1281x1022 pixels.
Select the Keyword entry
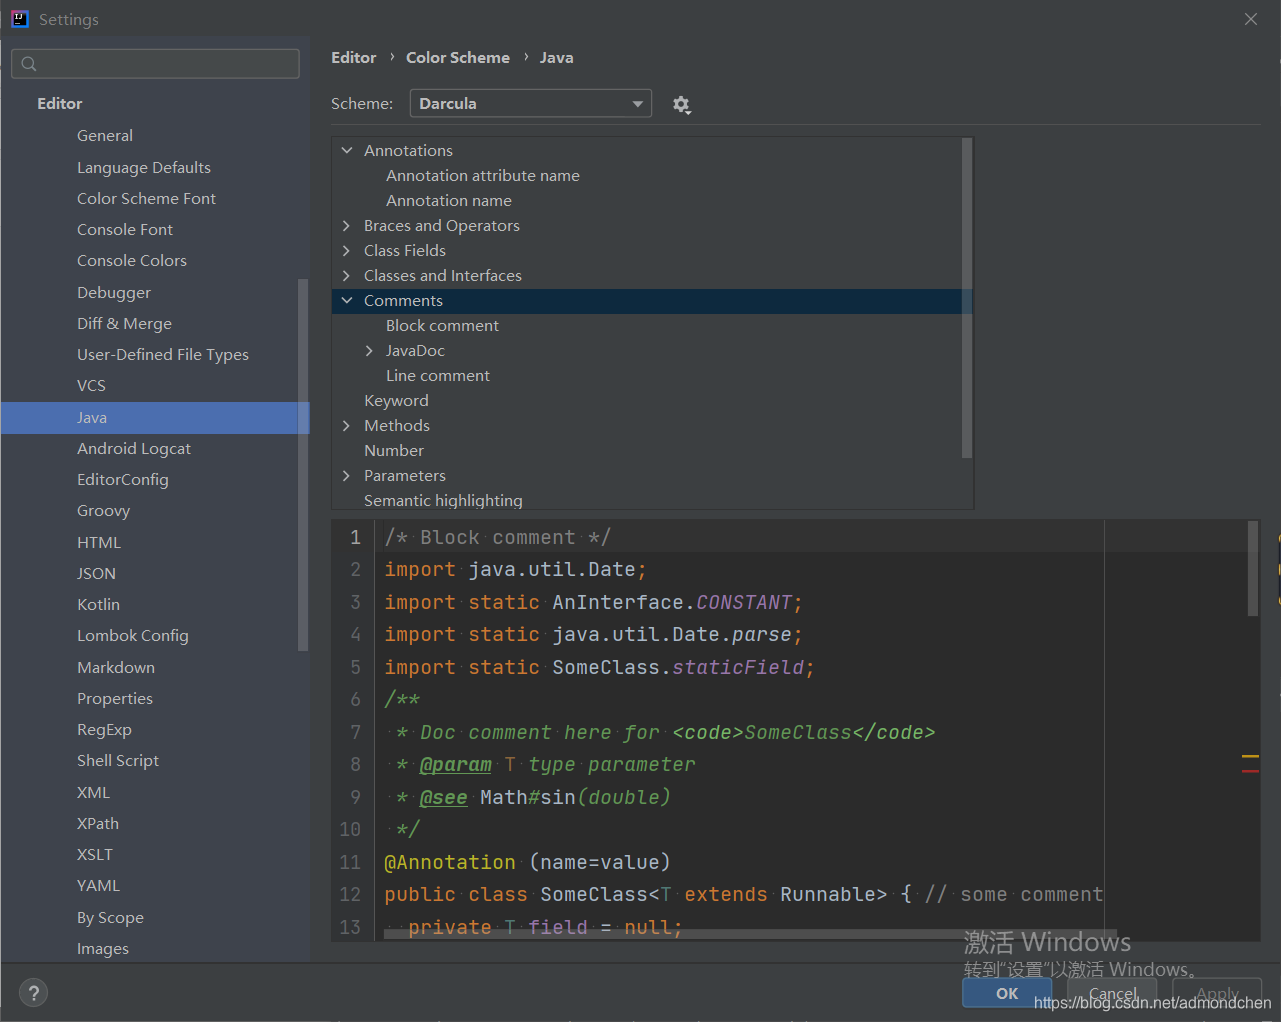[396, 400]
